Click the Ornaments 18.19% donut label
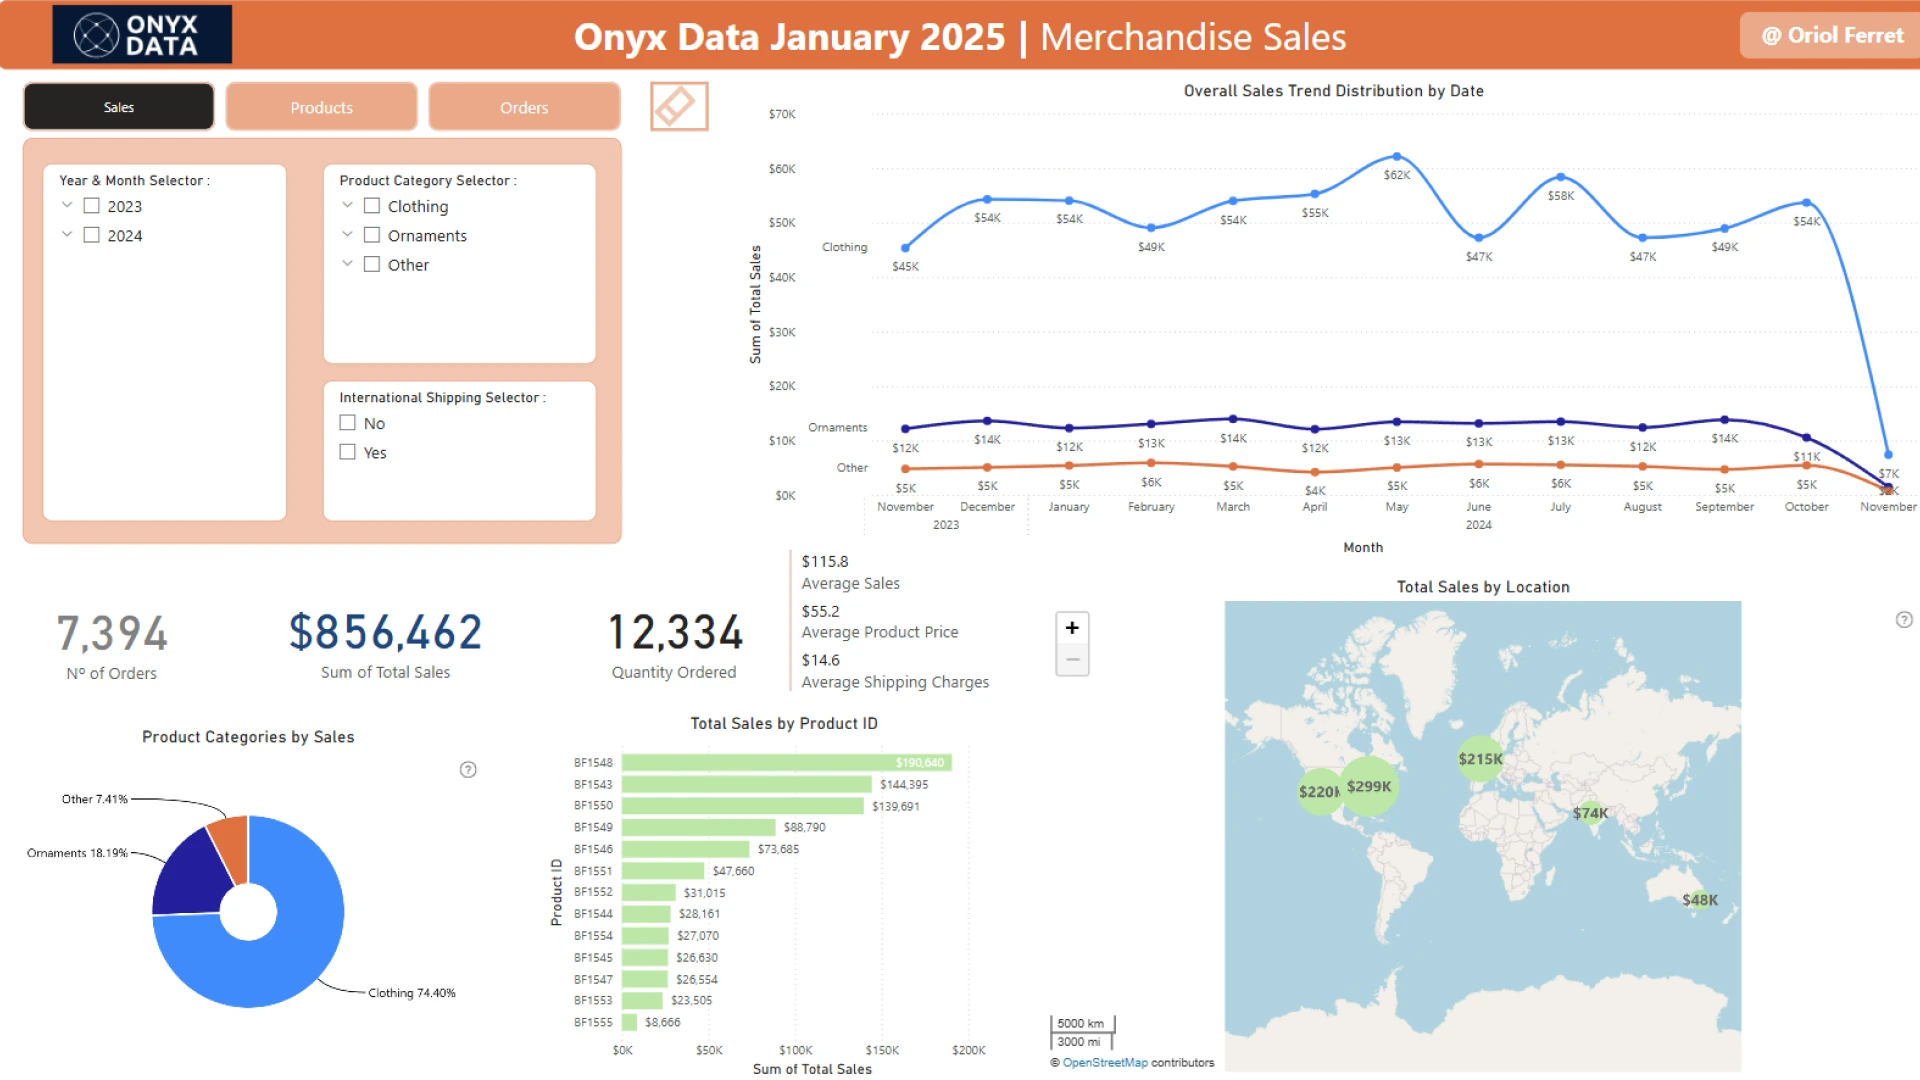This screenshot has width=1920, height=1080. [77, 853]
